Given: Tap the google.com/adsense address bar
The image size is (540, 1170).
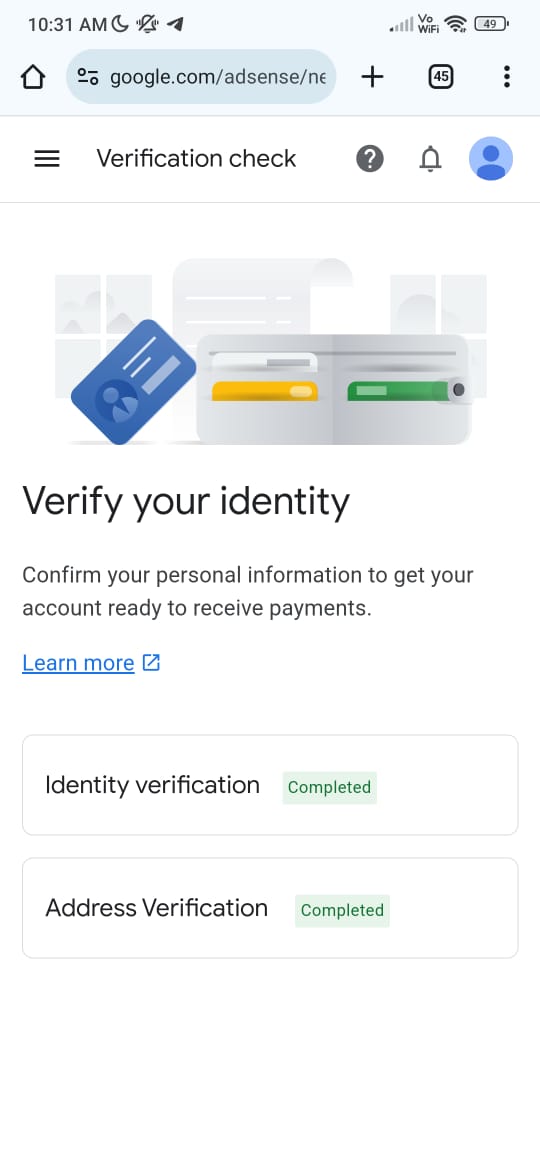Looking at the screenshot, I should pos(201,76).
